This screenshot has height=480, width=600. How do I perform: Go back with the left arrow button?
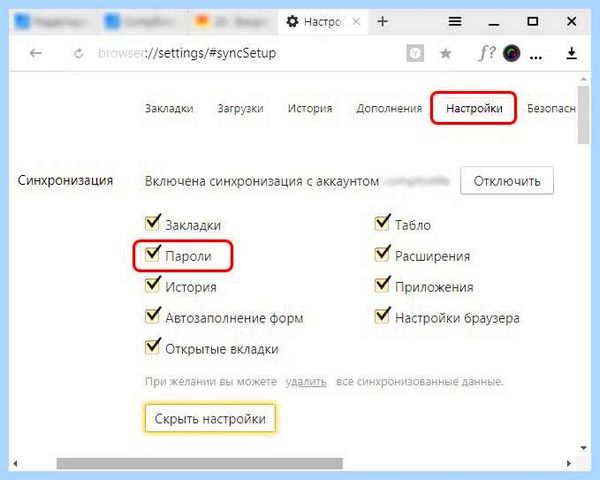pyautogui.click(x=36, y=53)
